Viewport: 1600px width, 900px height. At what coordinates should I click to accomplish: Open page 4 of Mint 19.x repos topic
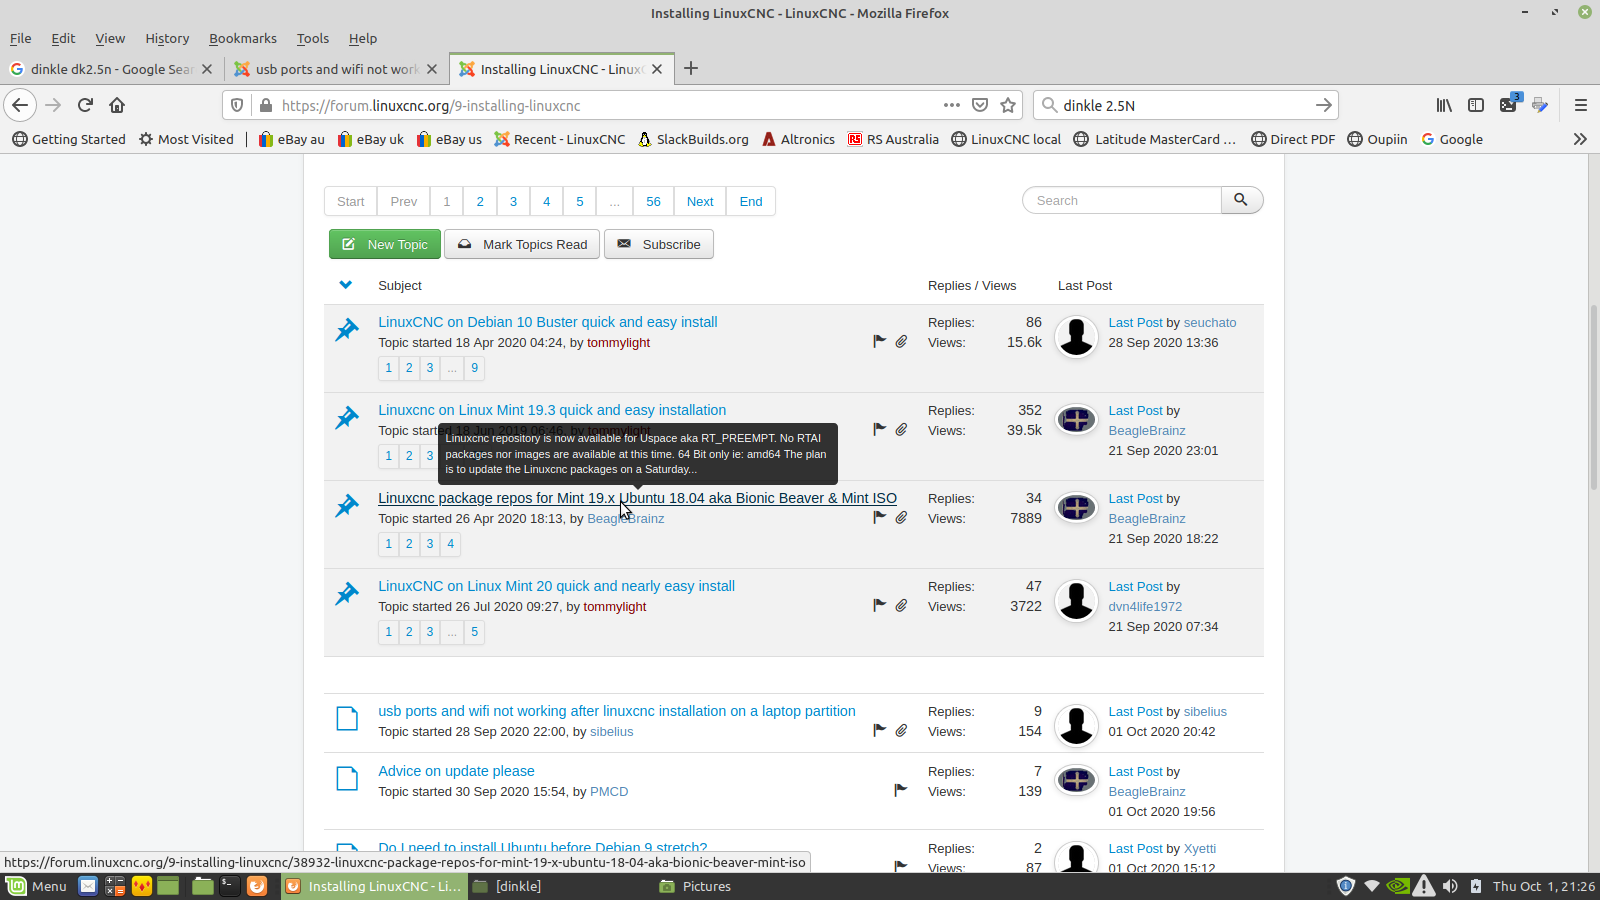click(451, 544)
